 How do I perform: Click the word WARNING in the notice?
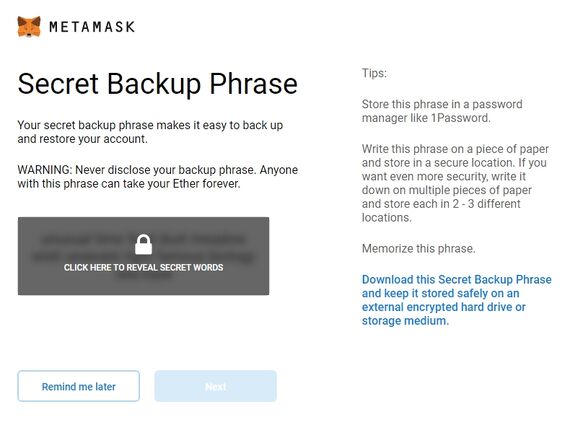tap(45, 170)
